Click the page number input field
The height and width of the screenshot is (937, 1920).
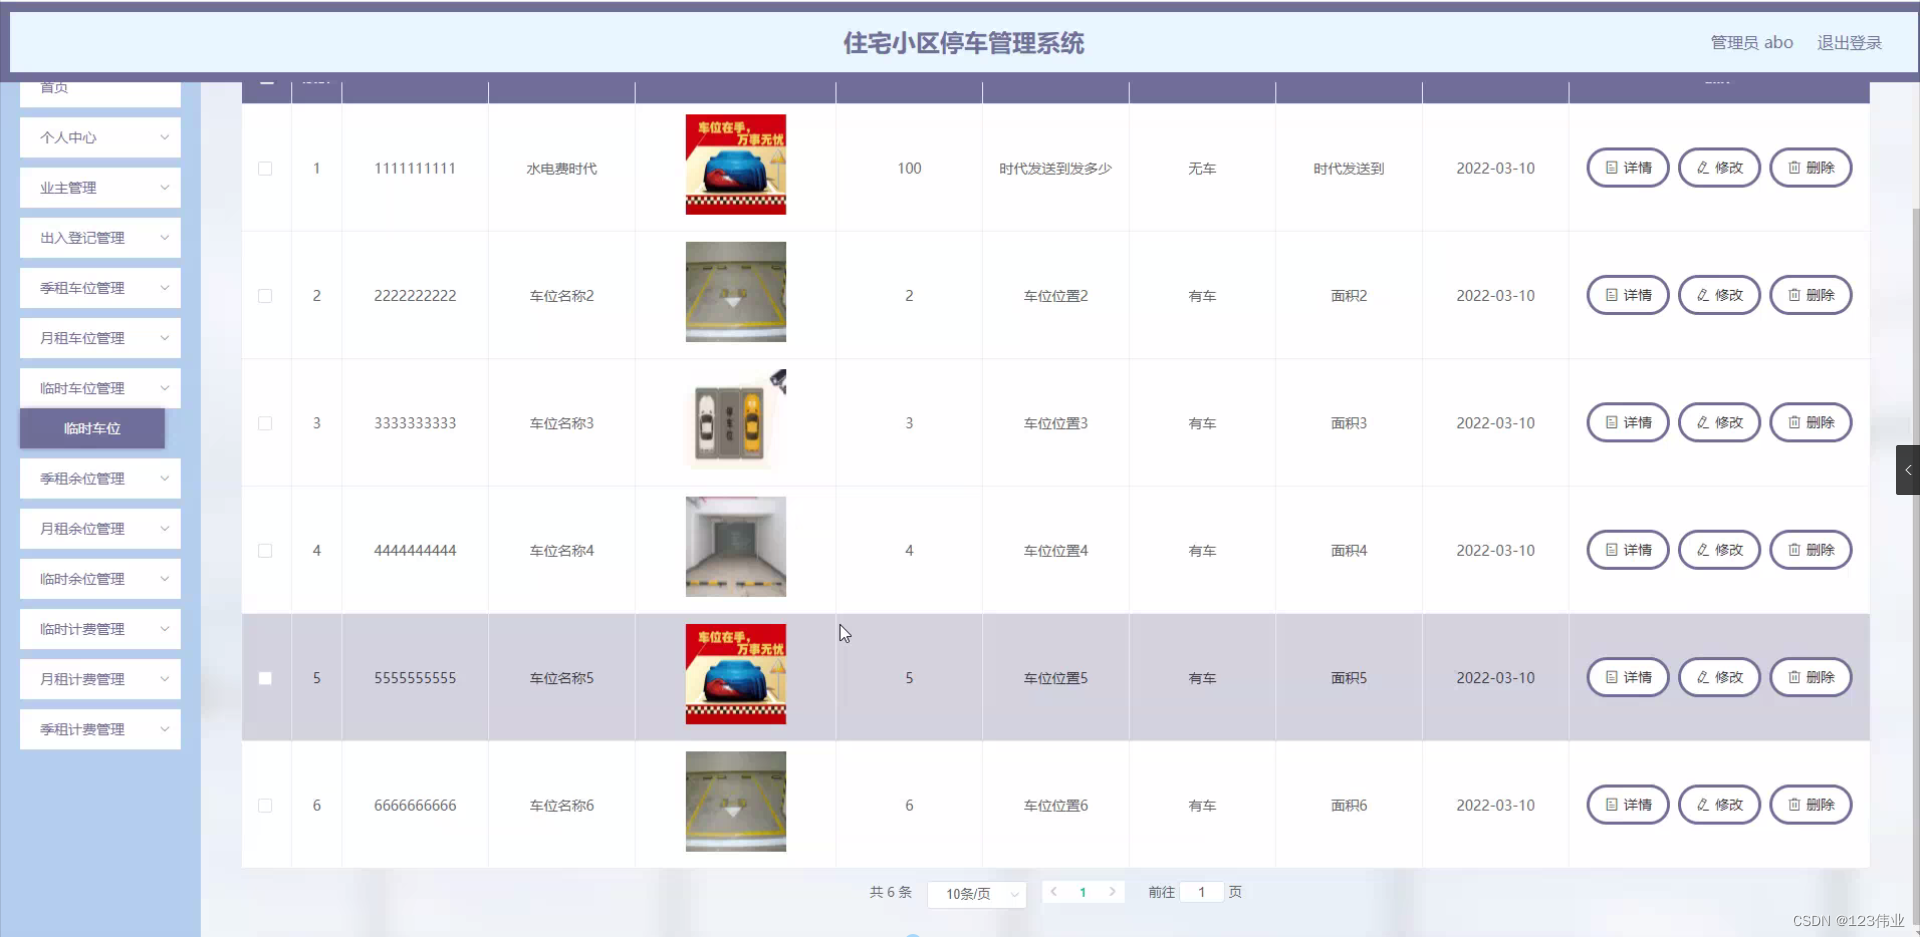click(1200, 892)
